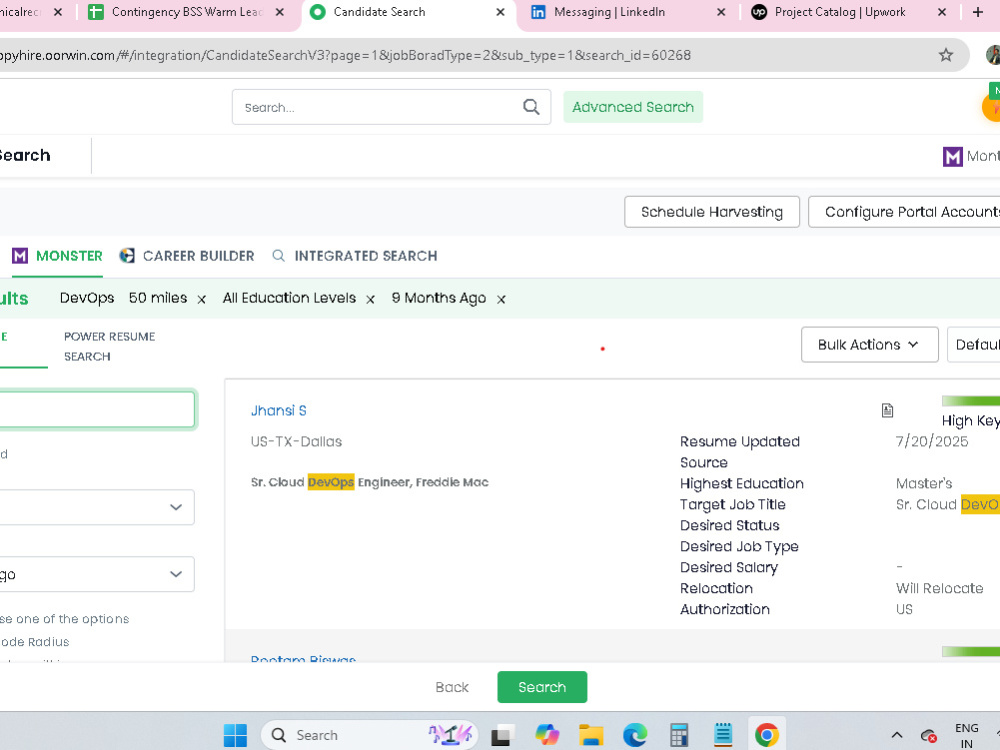The width and height of the screenshot is (1000, 750).
Task: Click the Career Builder logo icon
Action: pyautogui.click(x=127, y=256)
